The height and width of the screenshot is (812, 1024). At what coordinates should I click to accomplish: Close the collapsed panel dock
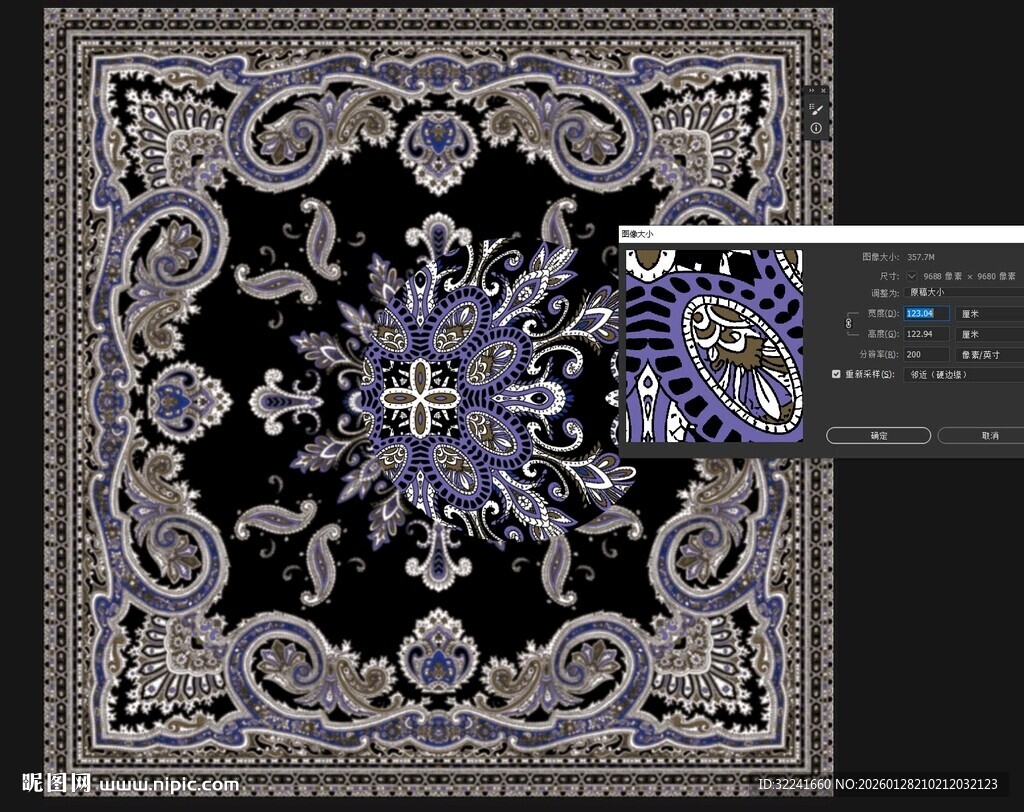click(824, 90)
